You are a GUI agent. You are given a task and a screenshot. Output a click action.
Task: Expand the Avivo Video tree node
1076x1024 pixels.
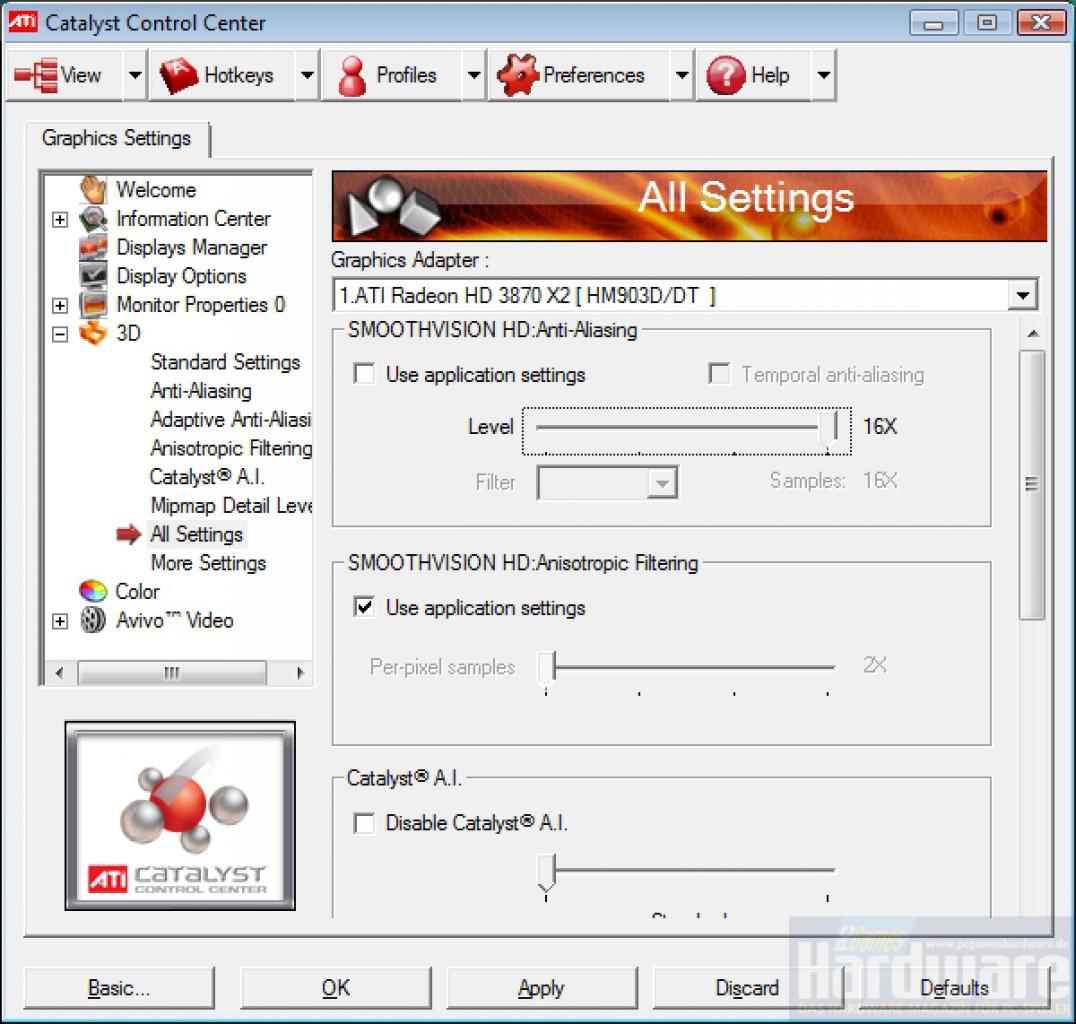point(60,621)
